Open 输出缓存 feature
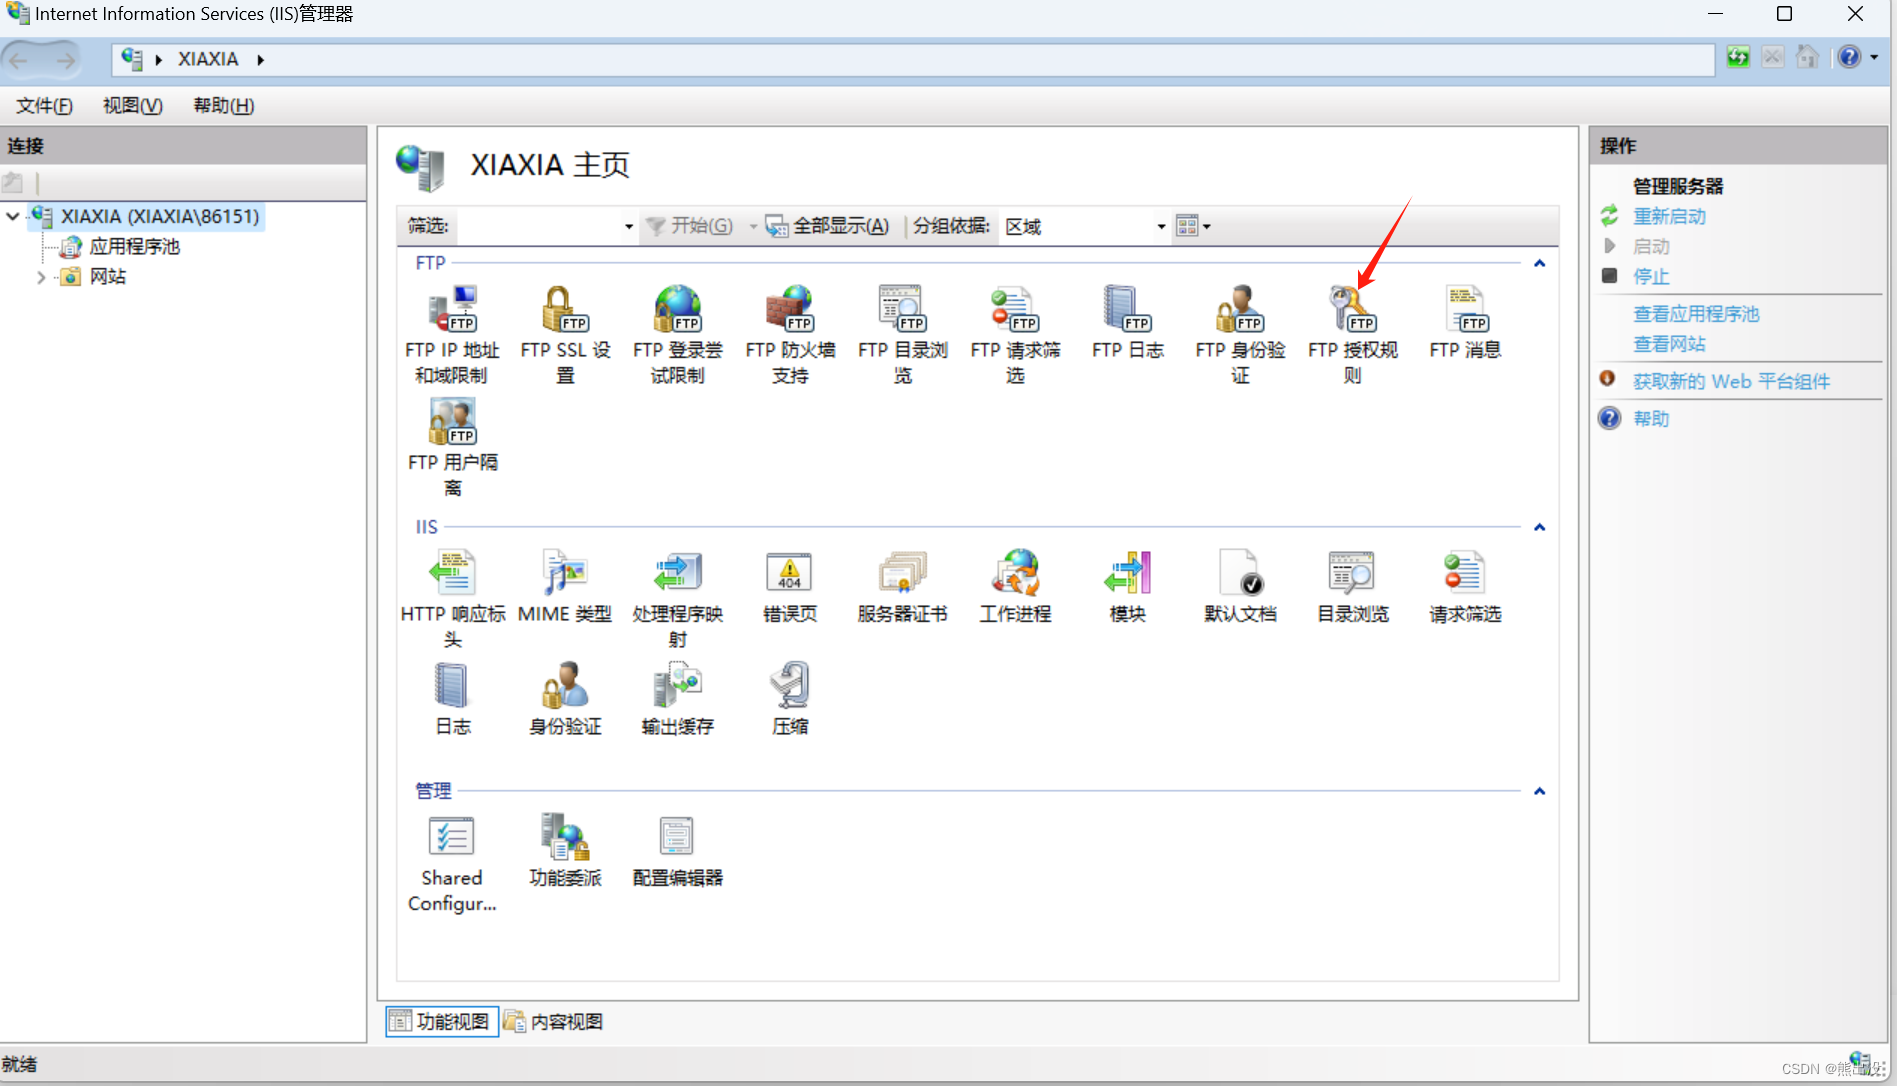The width and height of the screenshot is (1897, 1086). (x=677, y=698)
